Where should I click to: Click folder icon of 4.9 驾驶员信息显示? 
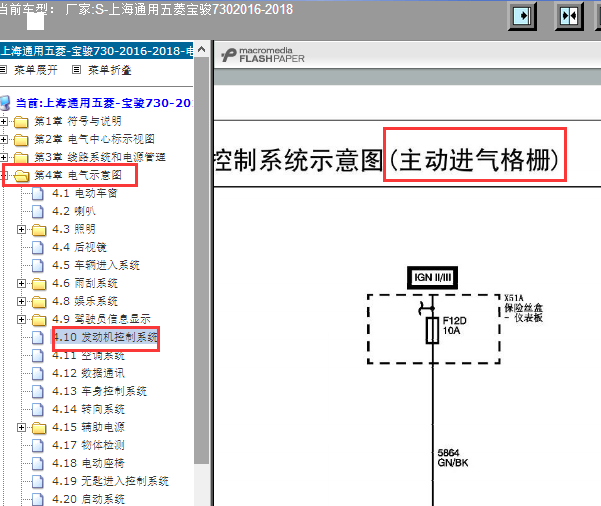pyautogui.click(x=39, y=320)
